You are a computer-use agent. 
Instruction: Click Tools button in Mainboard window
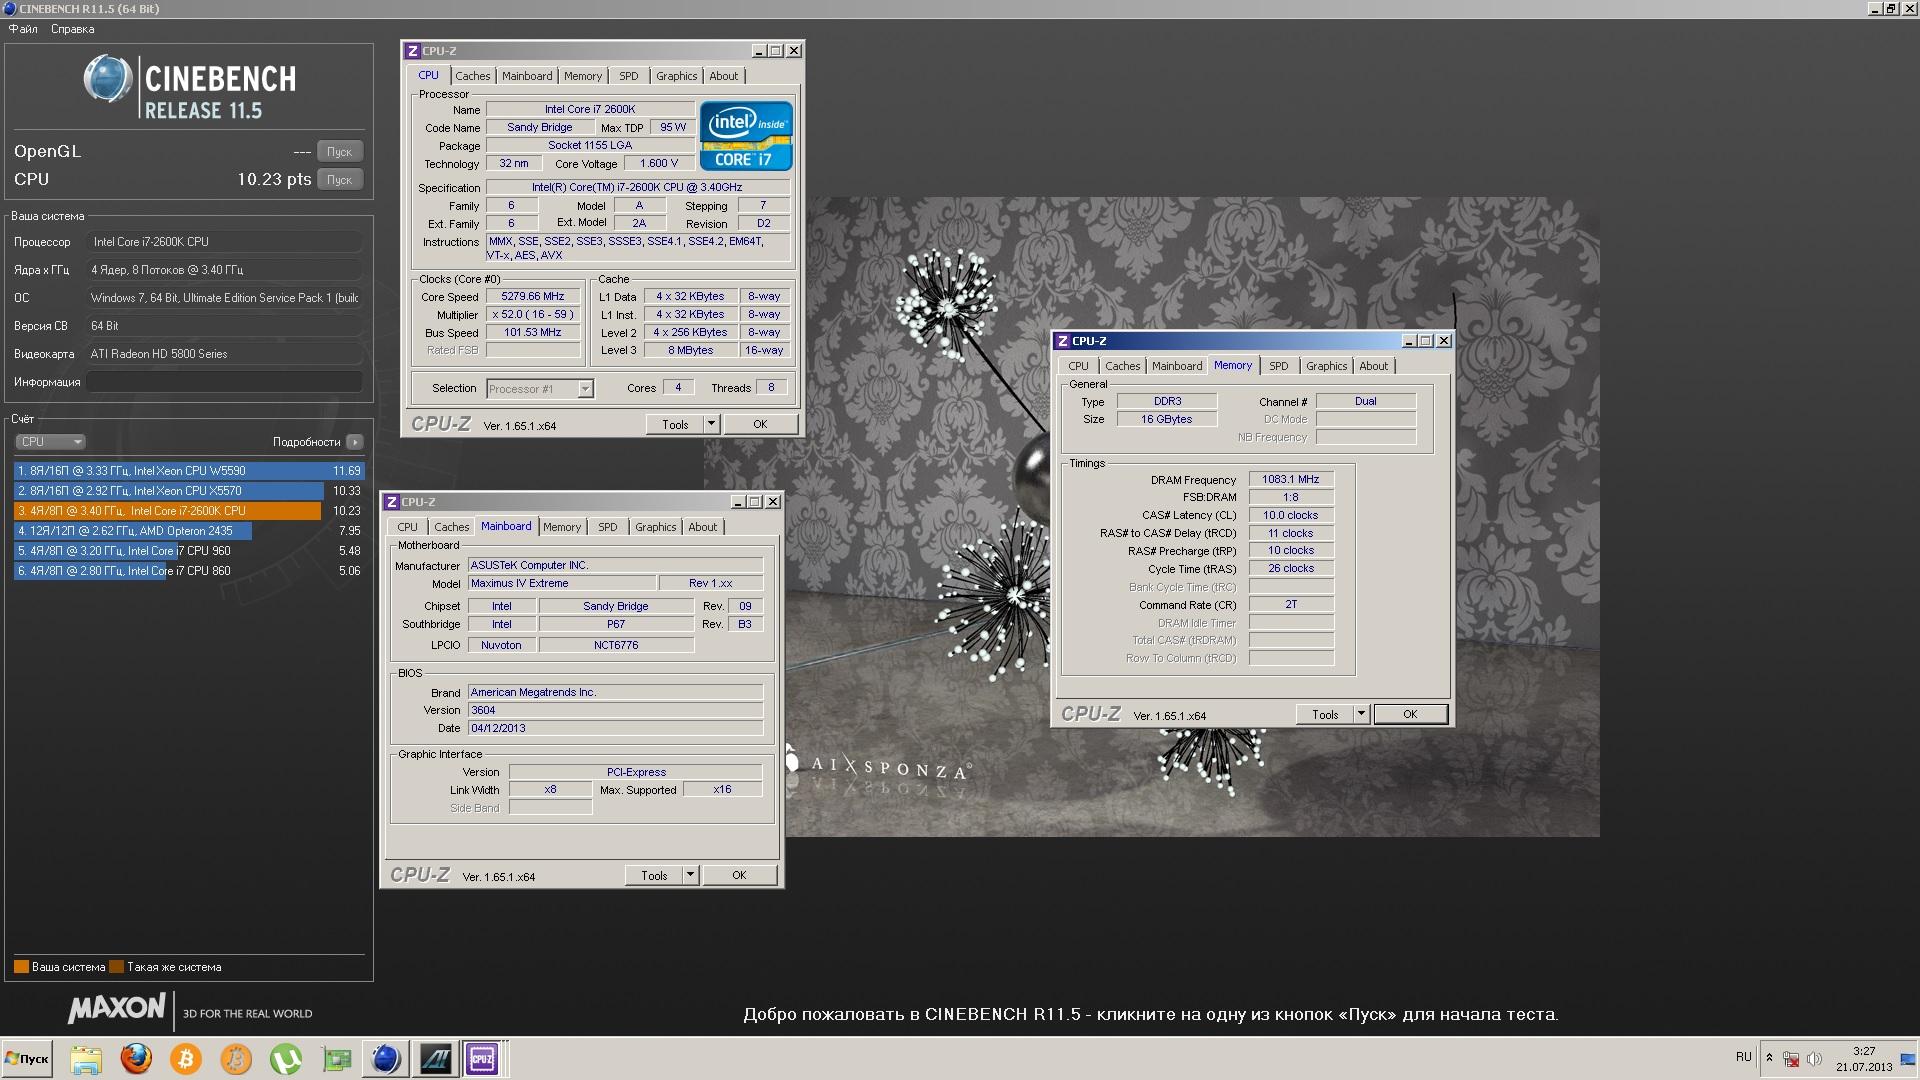pos(654,875)
